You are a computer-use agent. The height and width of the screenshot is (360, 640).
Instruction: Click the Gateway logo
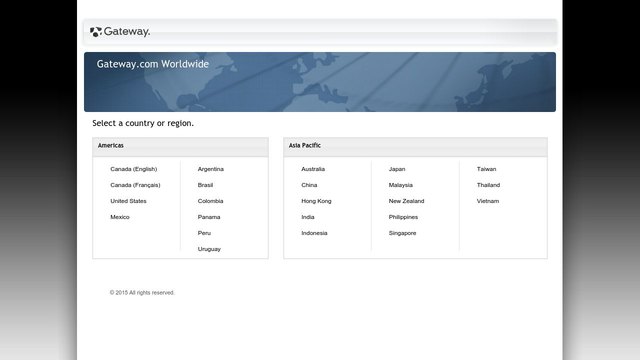point(120,31)
